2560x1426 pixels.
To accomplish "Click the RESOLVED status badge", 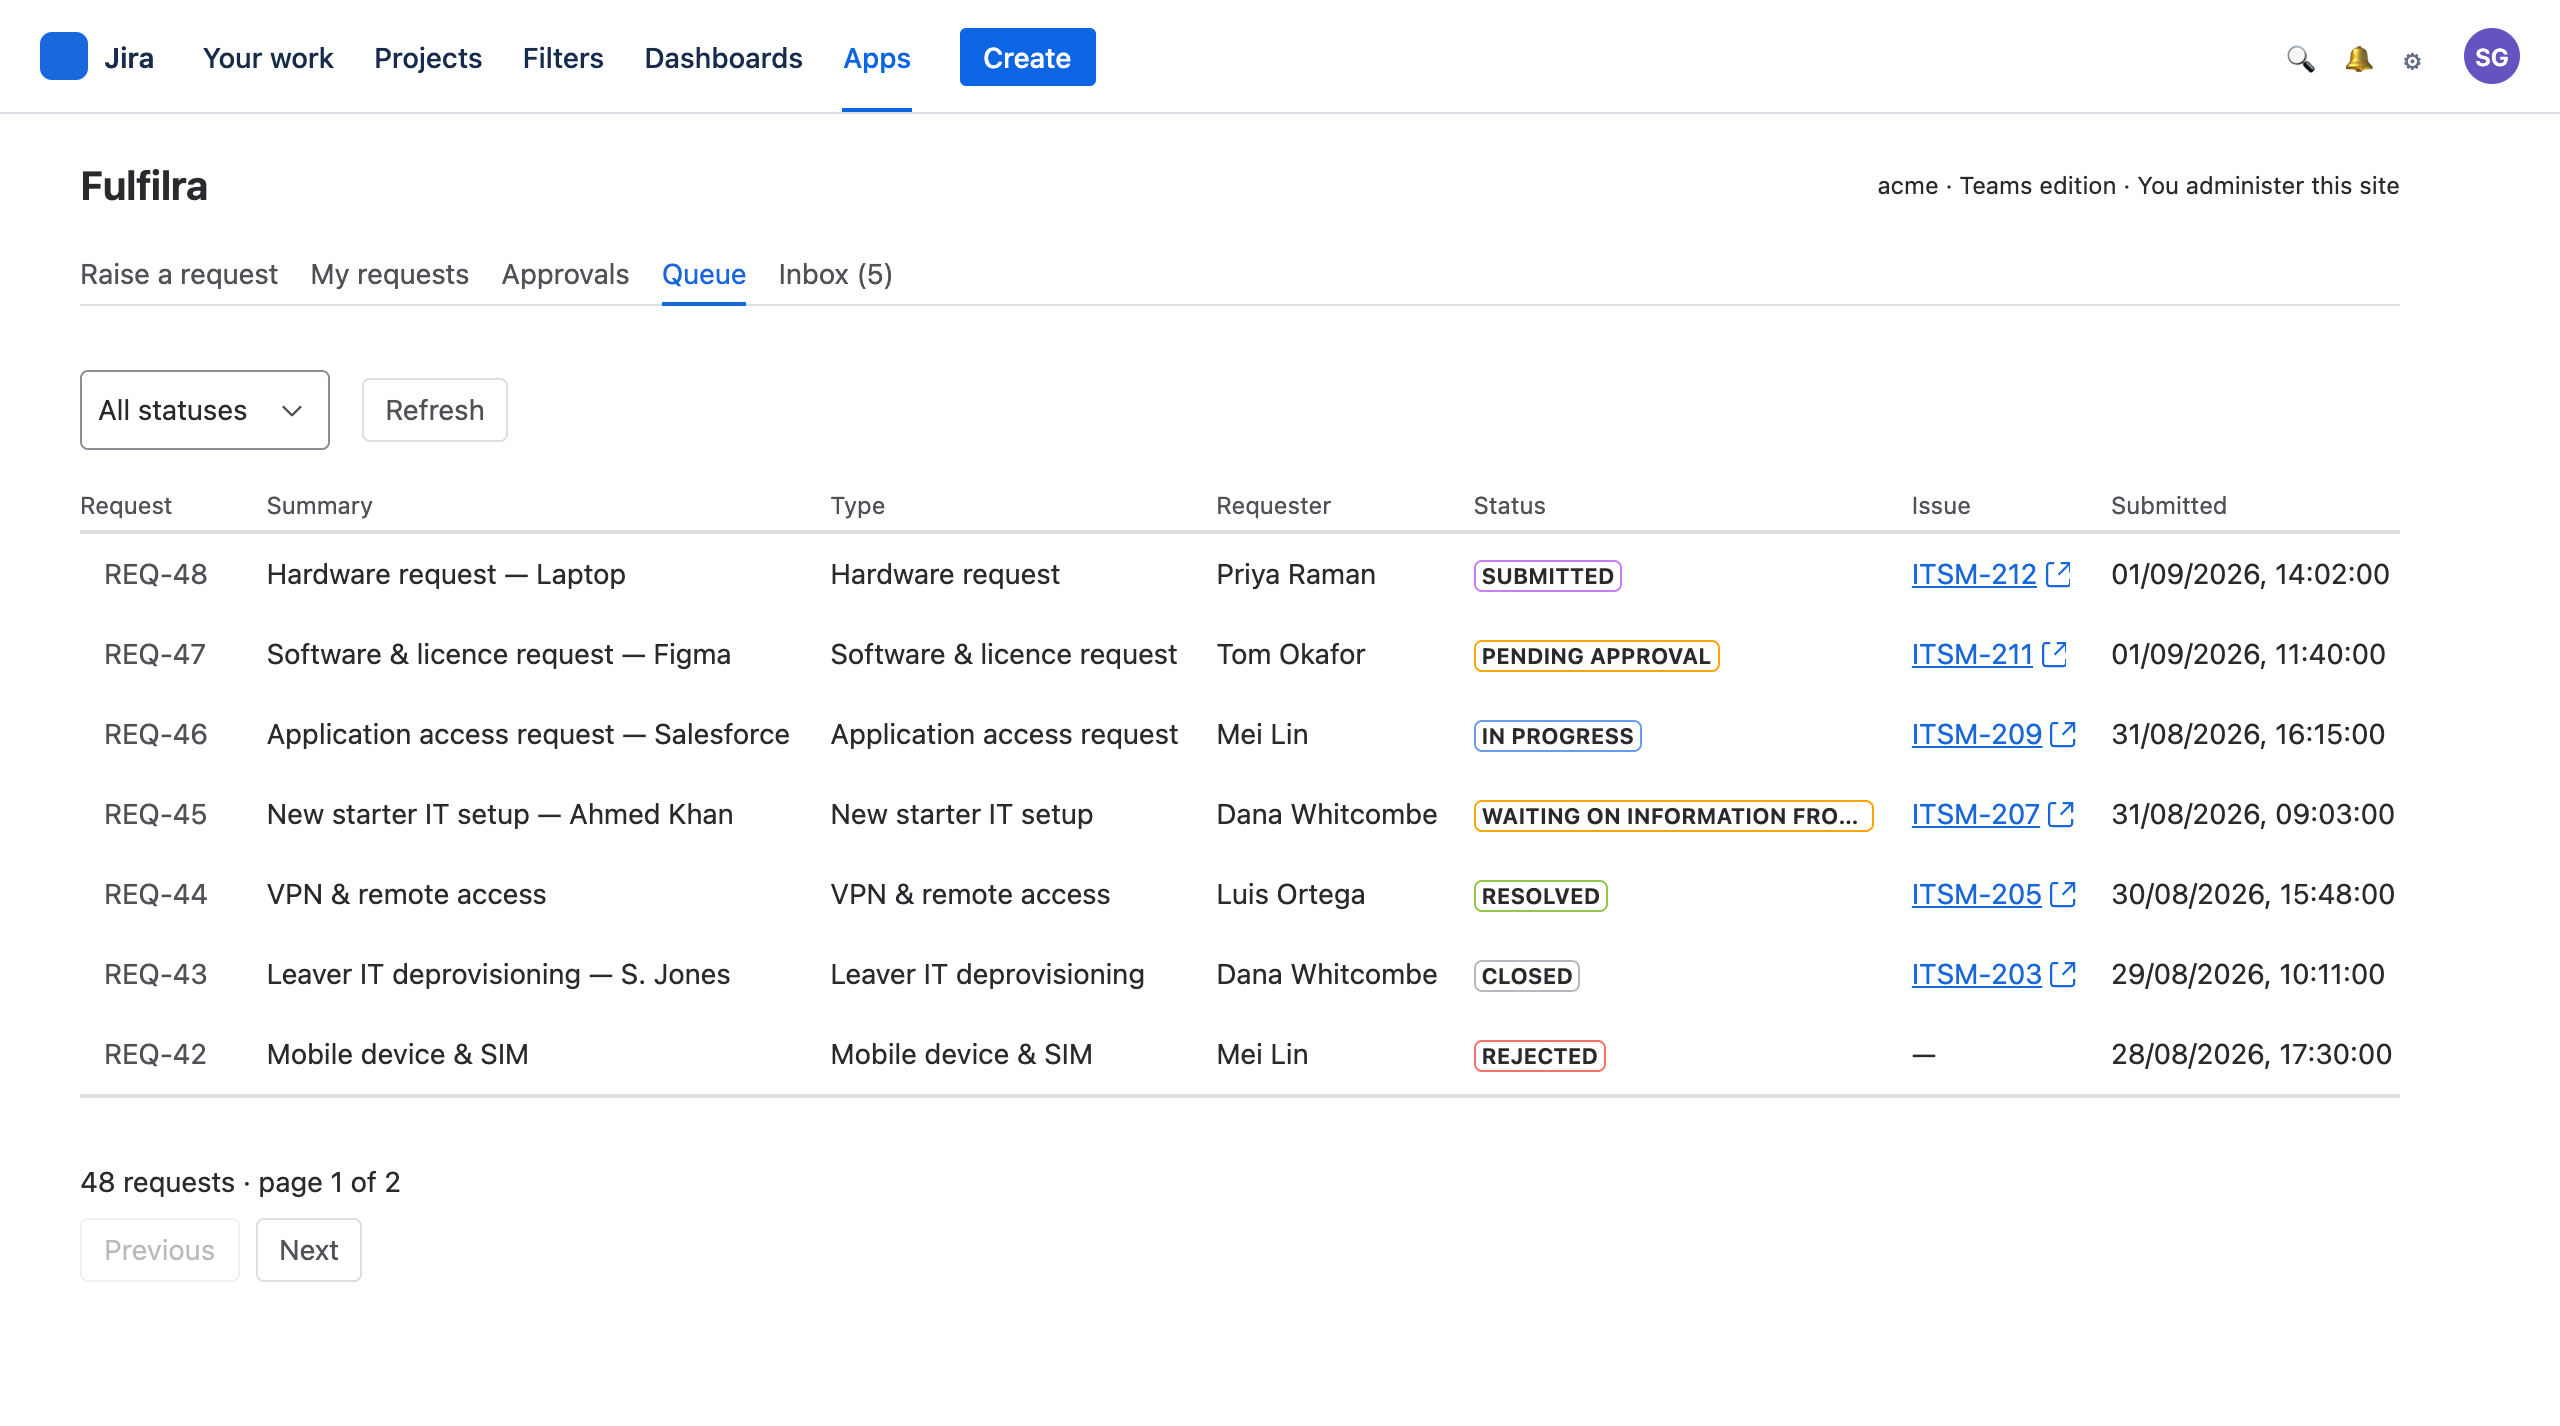I will [x=1540, y=896].
